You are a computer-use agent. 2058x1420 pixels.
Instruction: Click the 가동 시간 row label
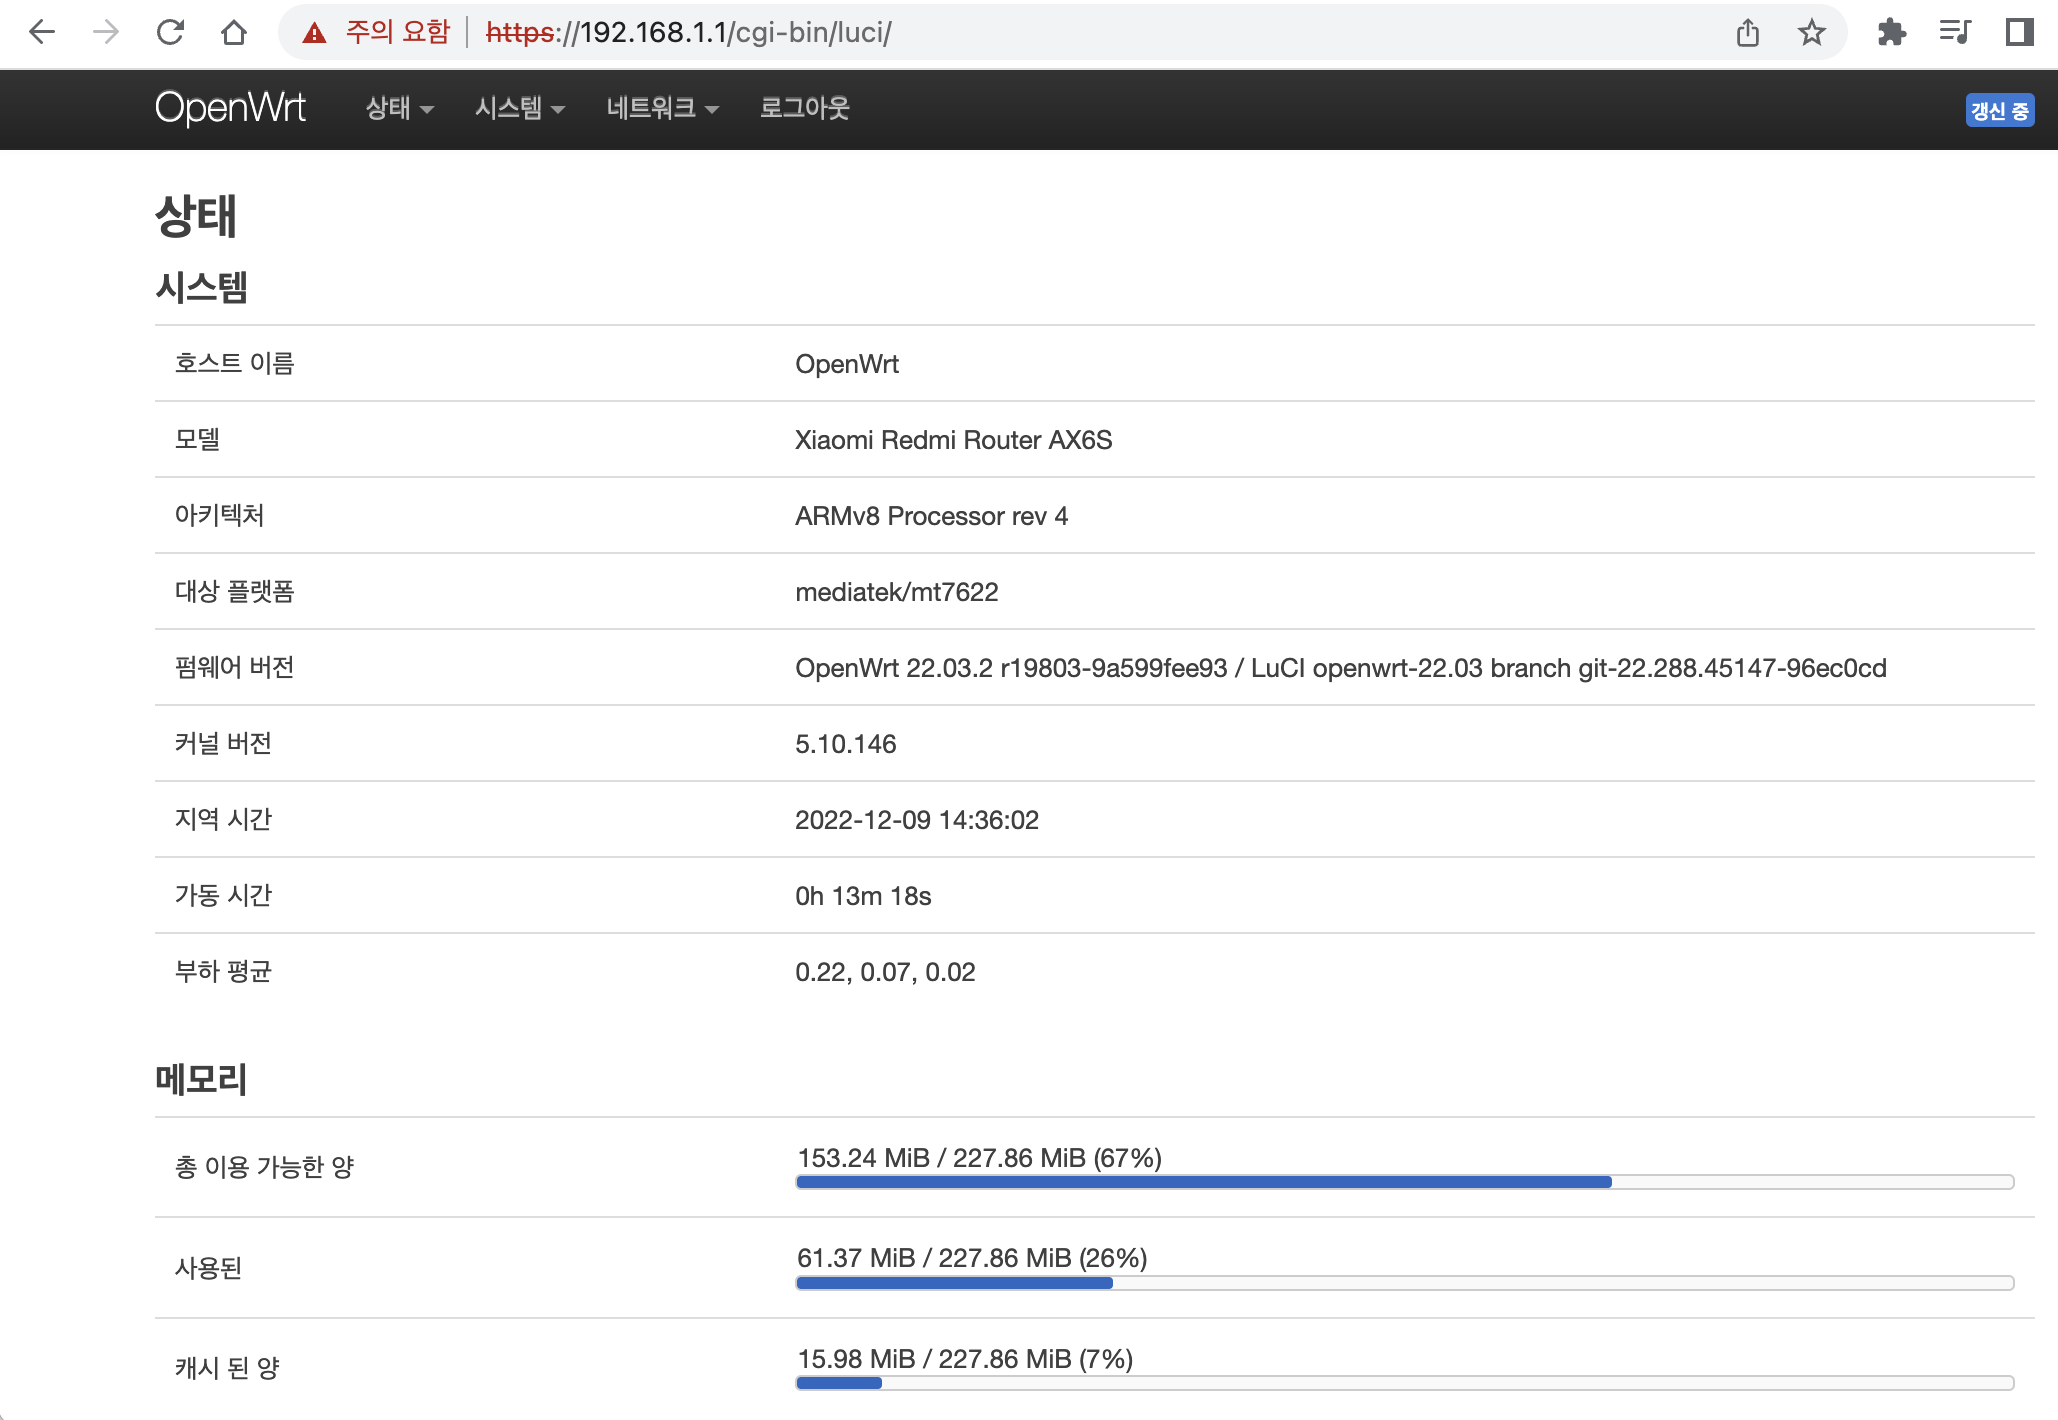223,895
